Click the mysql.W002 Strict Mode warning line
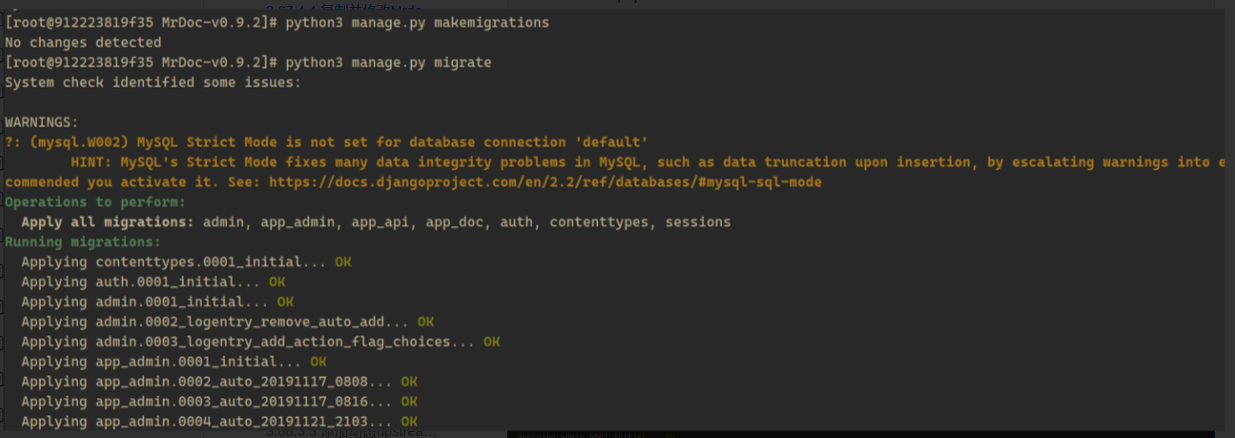The height and width of the screenshot is (438, 1235). 327,142
